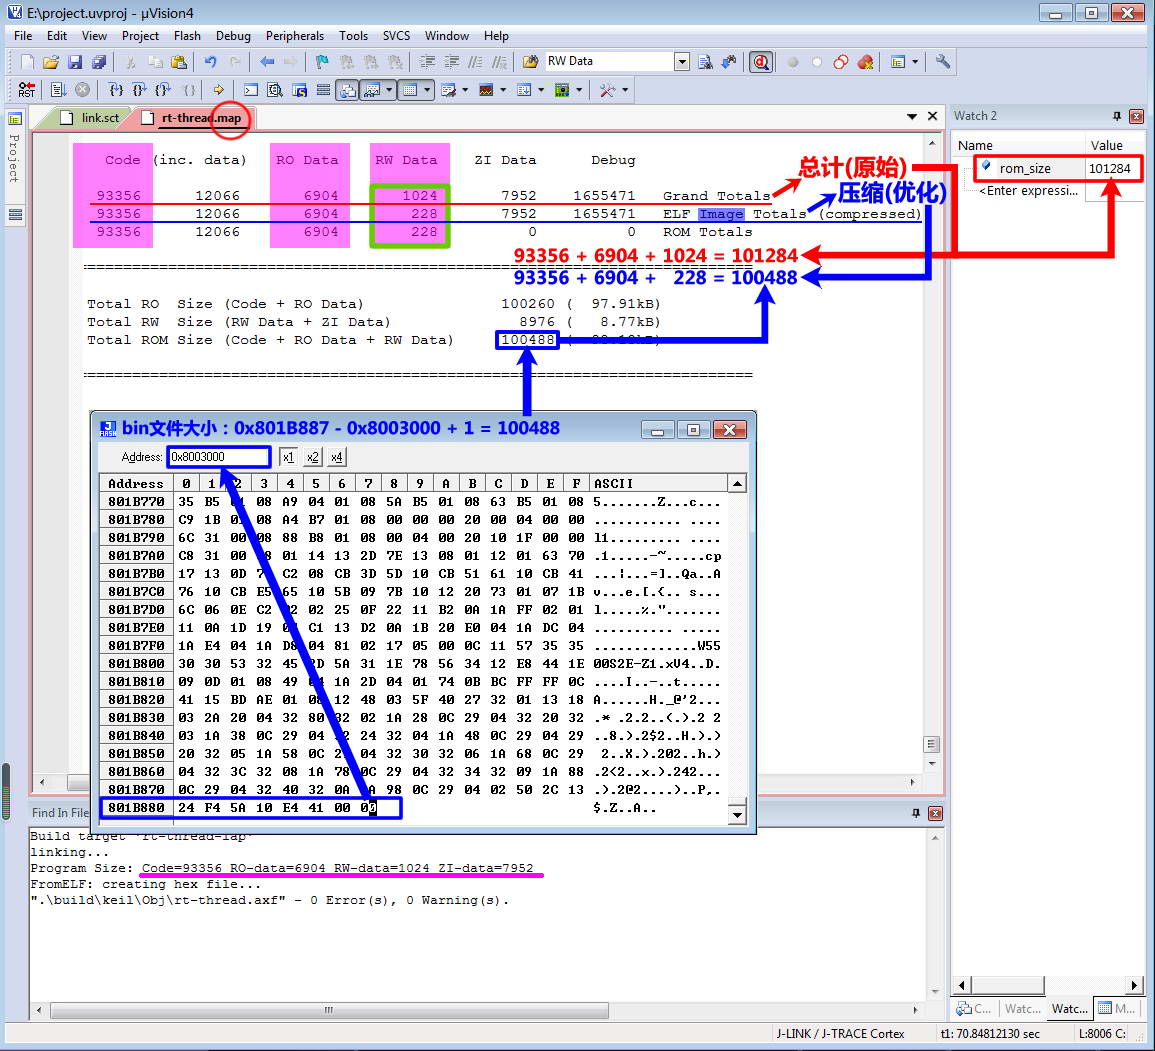Click the Configuration wrench icon
Screen dimensions: 1155x1051
[x=942, y=61]
